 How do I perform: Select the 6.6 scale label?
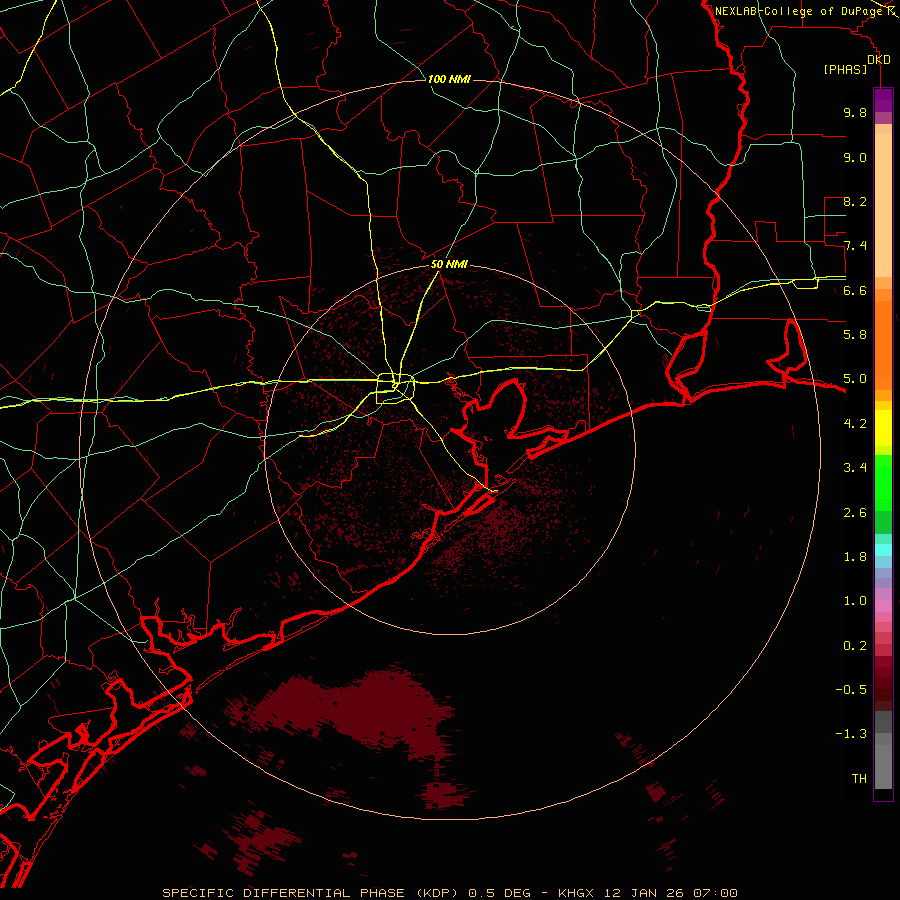(x=855, y=290)
